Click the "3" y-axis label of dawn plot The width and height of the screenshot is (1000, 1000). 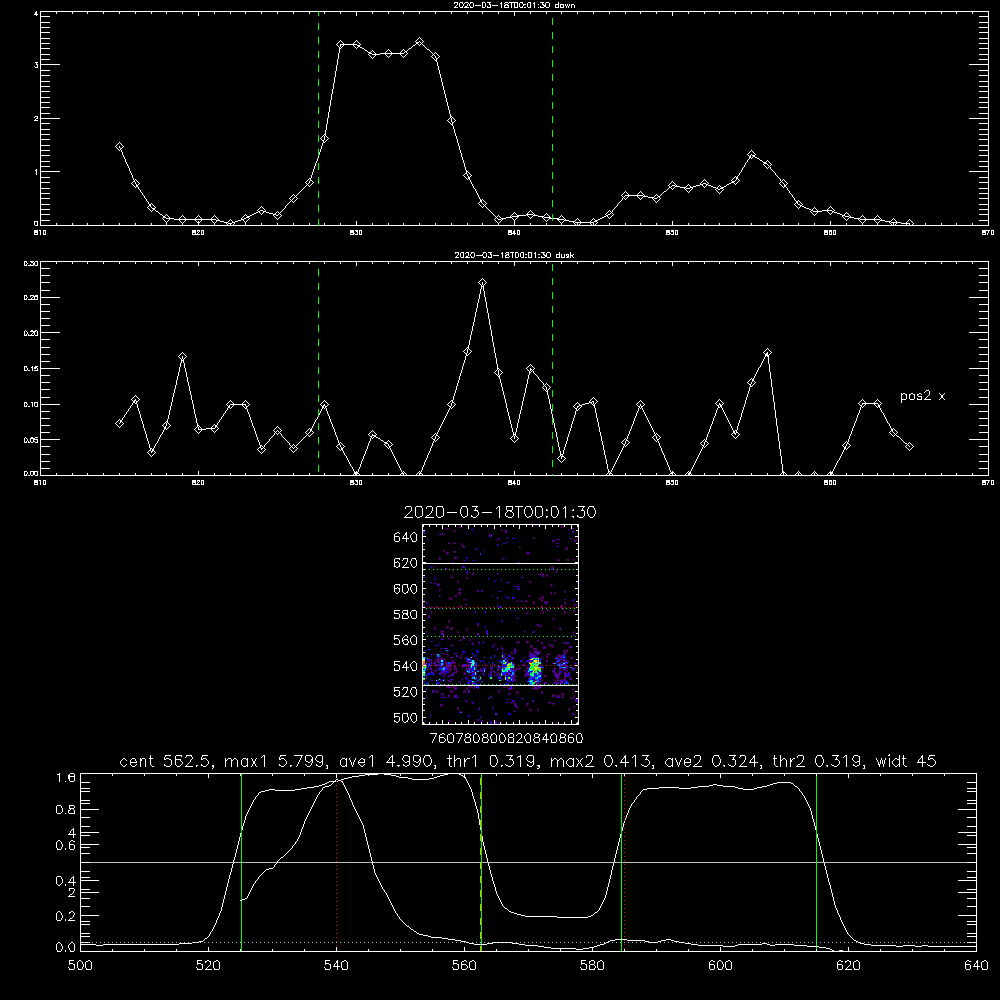[36, 65]
